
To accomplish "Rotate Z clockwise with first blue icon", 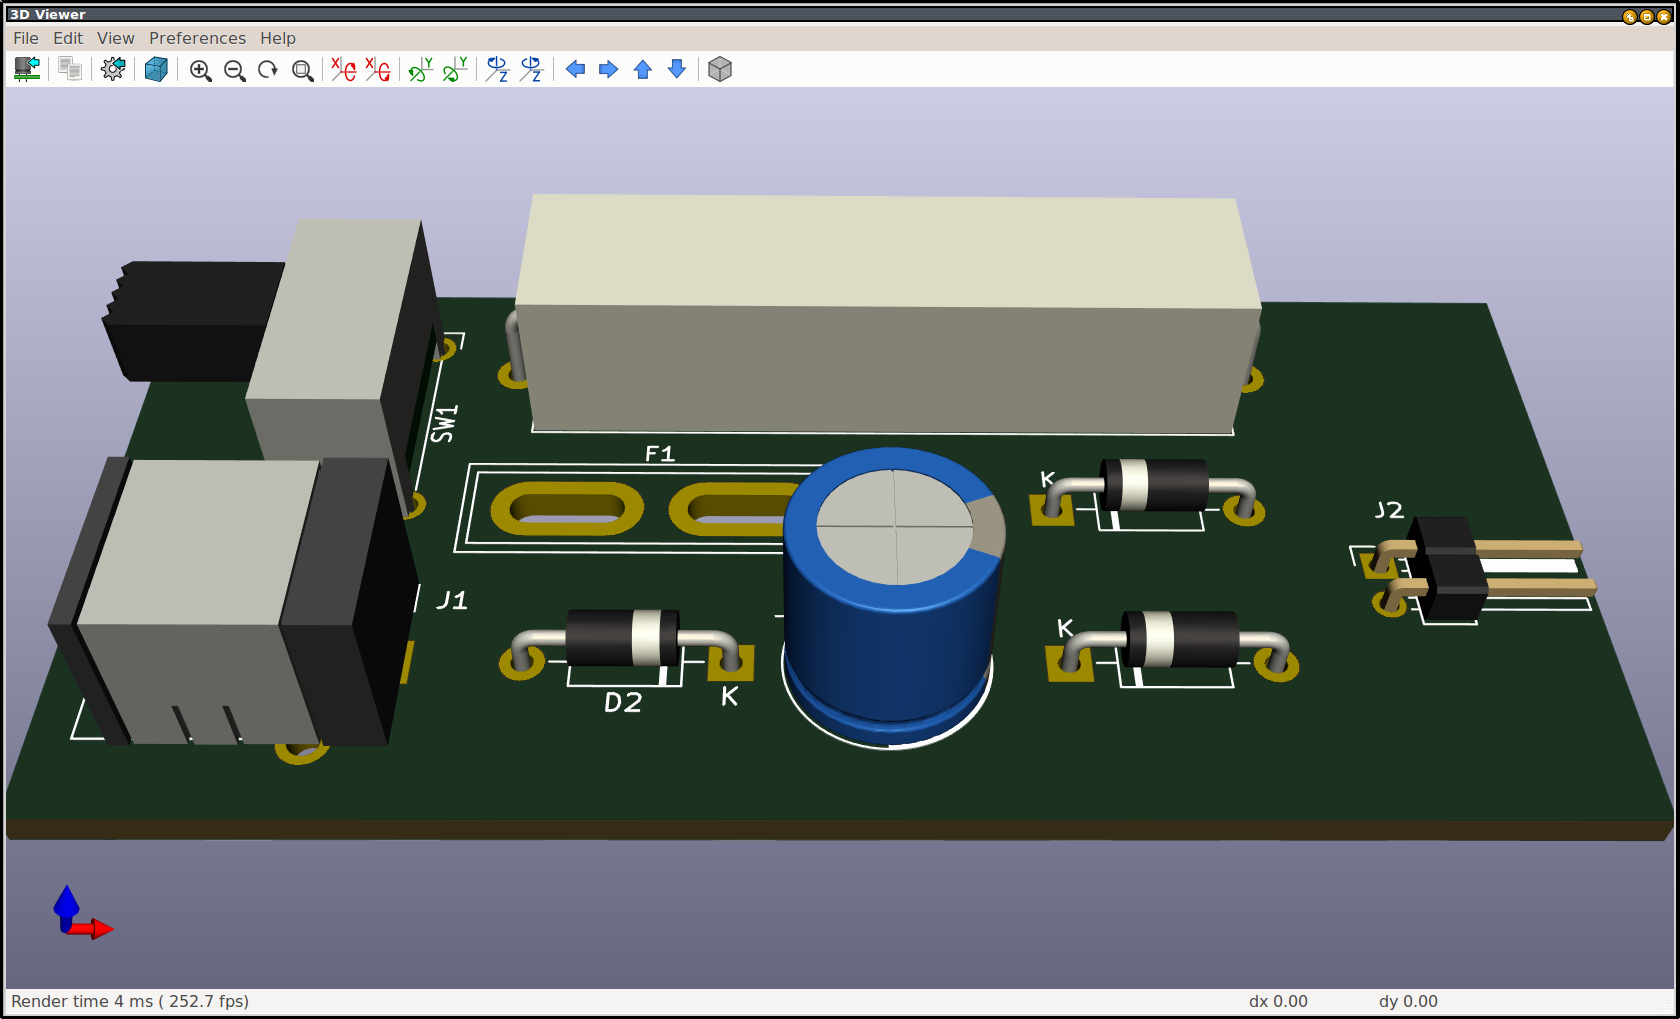I will coord(497,69).
